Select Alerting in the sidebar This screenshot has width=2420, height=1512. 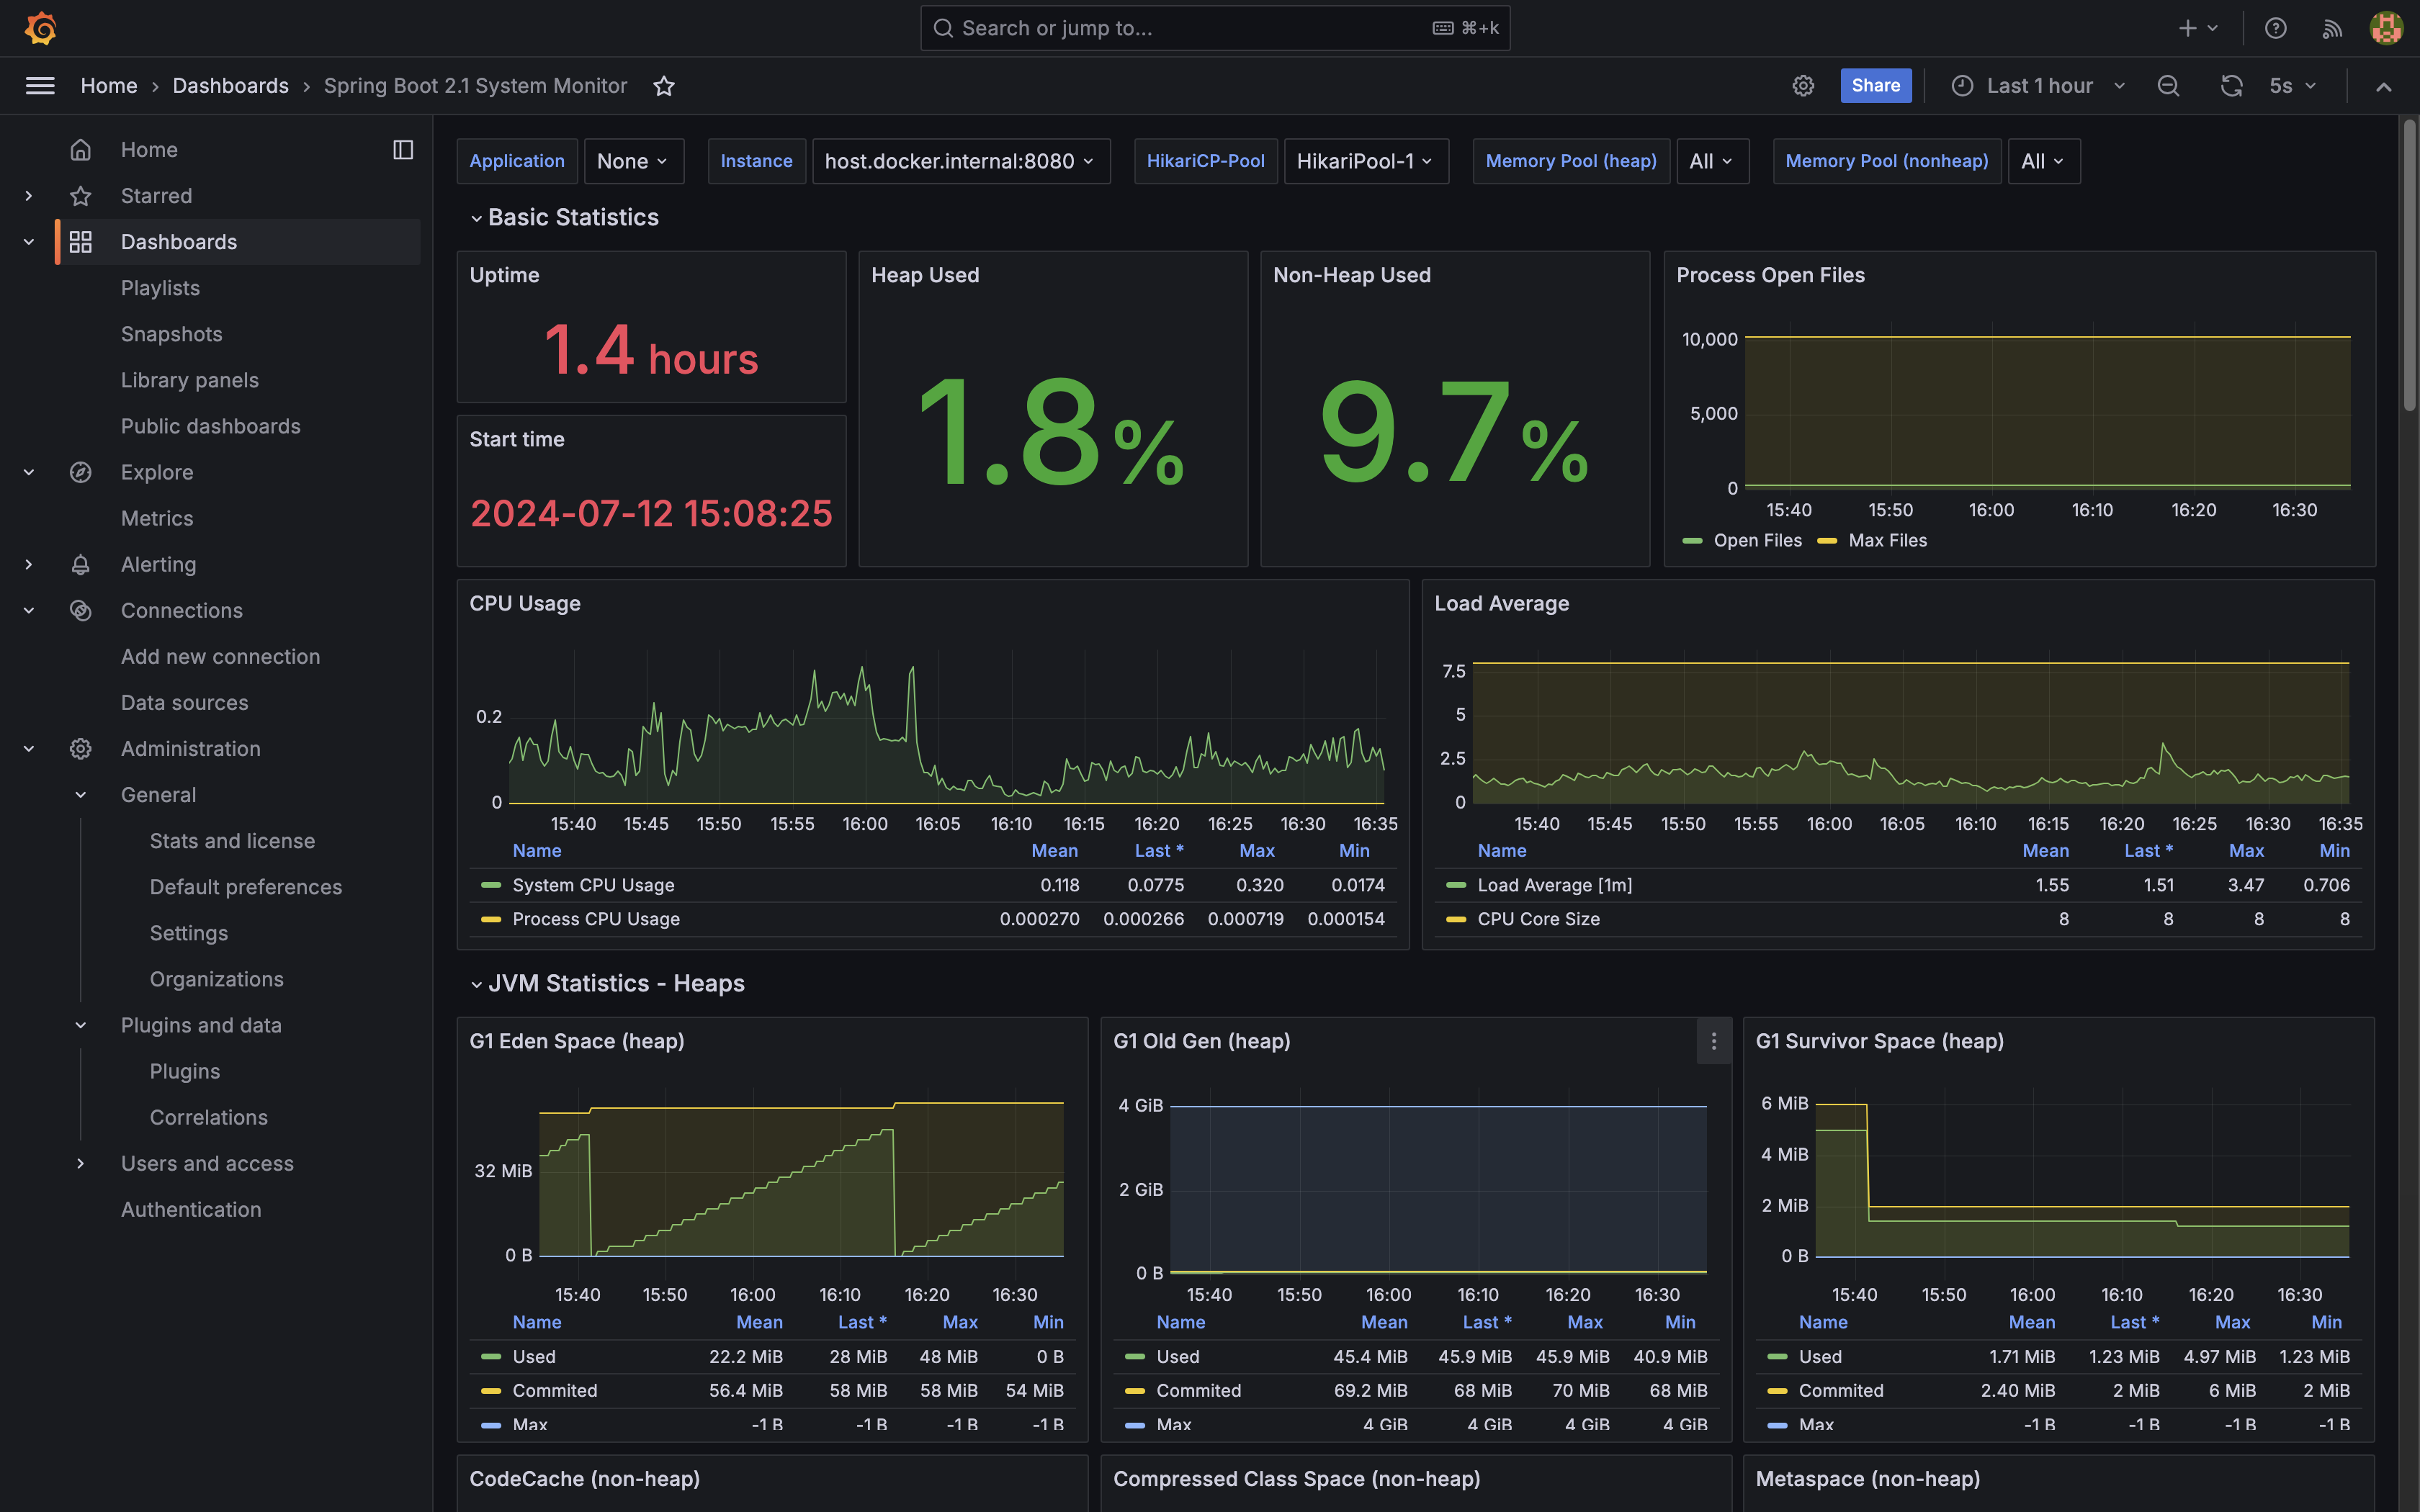click(x=158, y=564)
